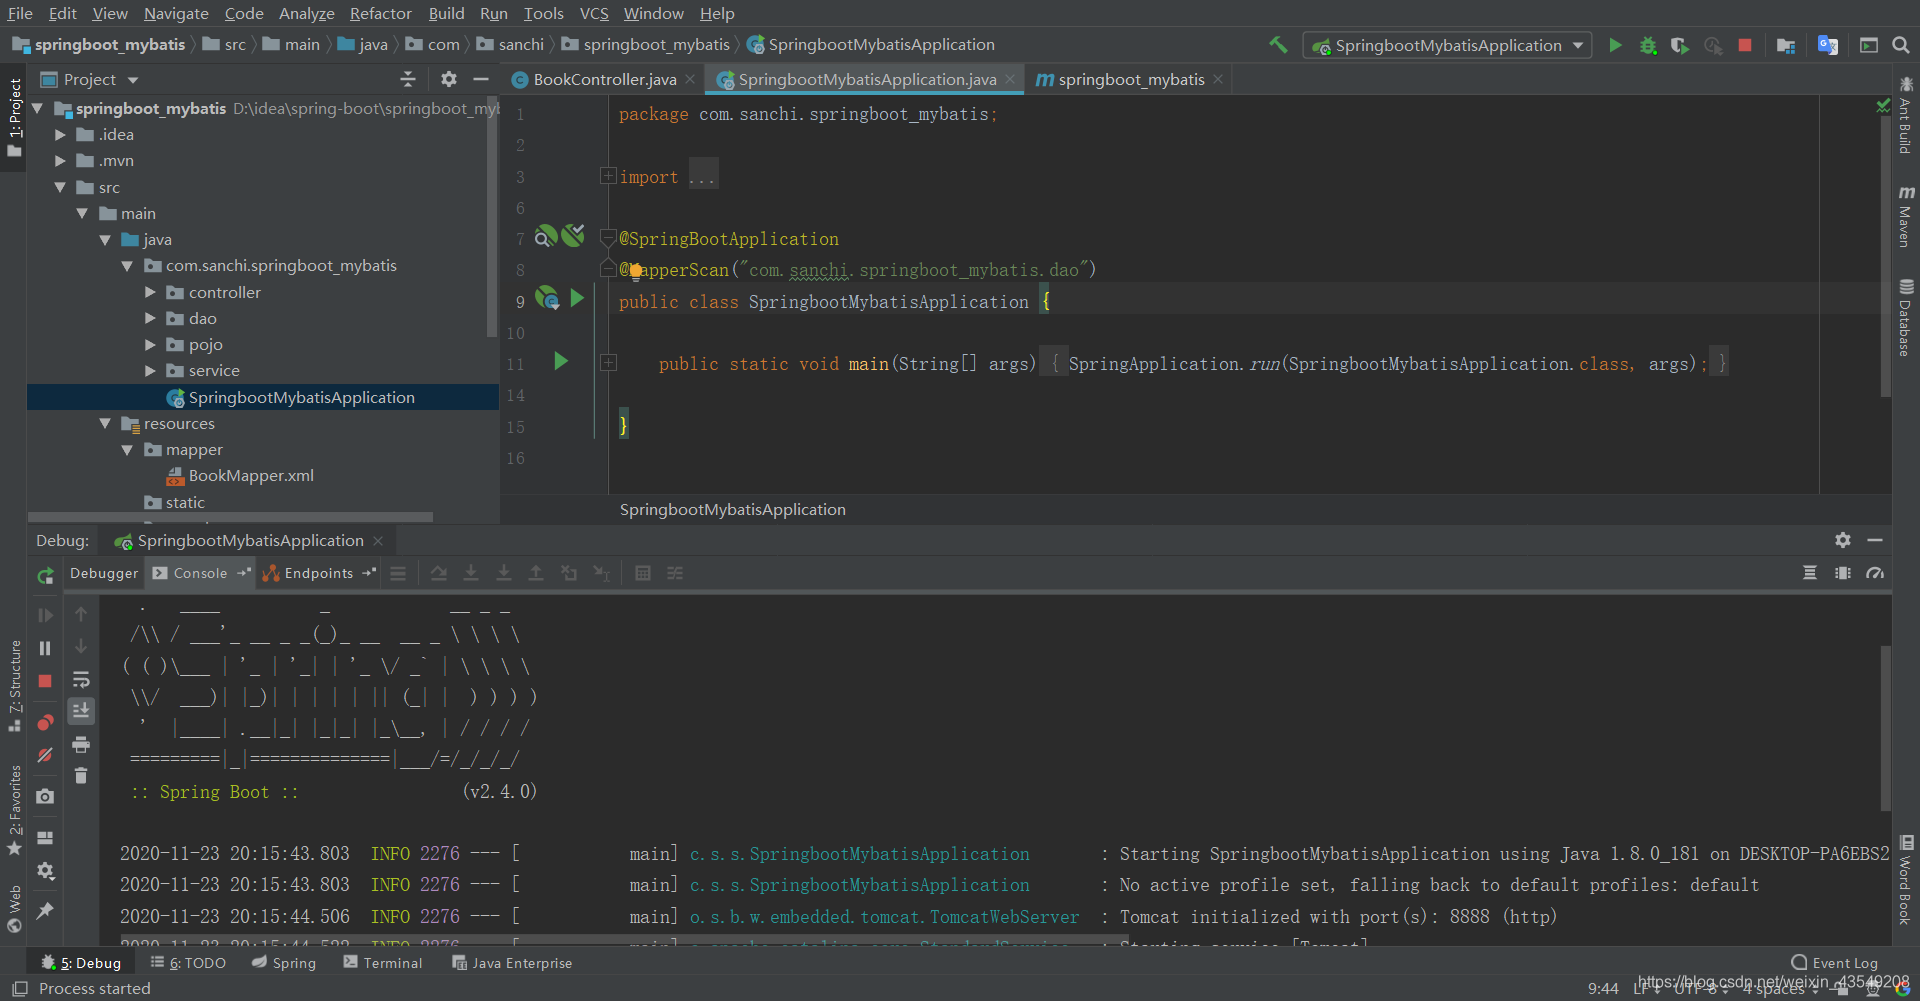Open Debug panel settings gear at right
1920x1001 pixels.
point(1843,540)
